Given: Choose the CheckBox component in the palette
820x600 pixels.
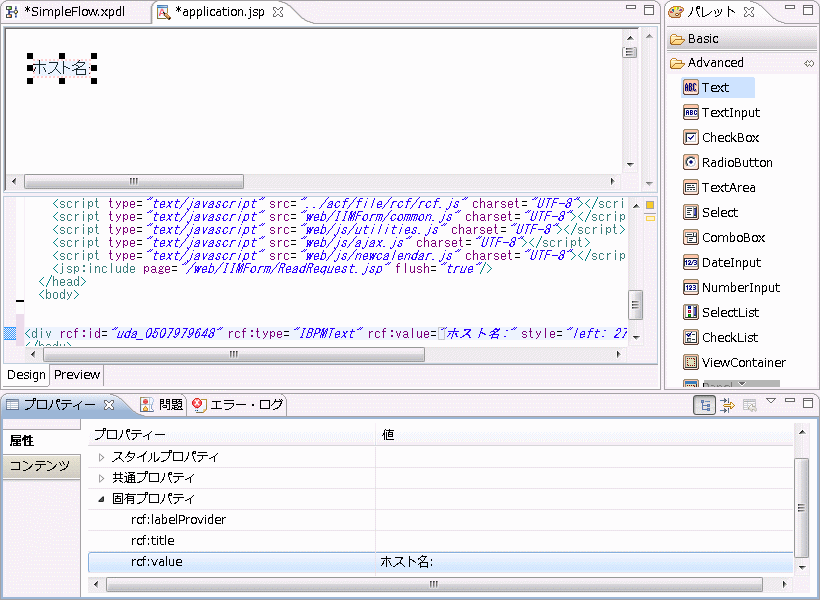Looking at the screenshot, I should point(721,138).
